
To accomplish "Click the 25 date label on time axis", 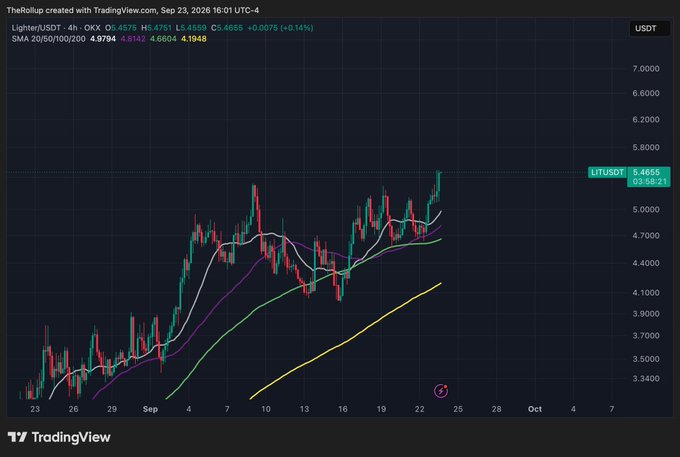I will pos(458,409).
